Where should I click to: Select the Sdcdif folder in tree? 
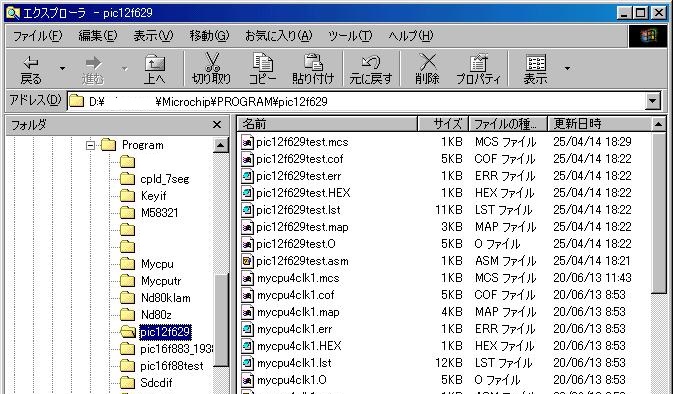pyautogui.click(x=156, y=382)
